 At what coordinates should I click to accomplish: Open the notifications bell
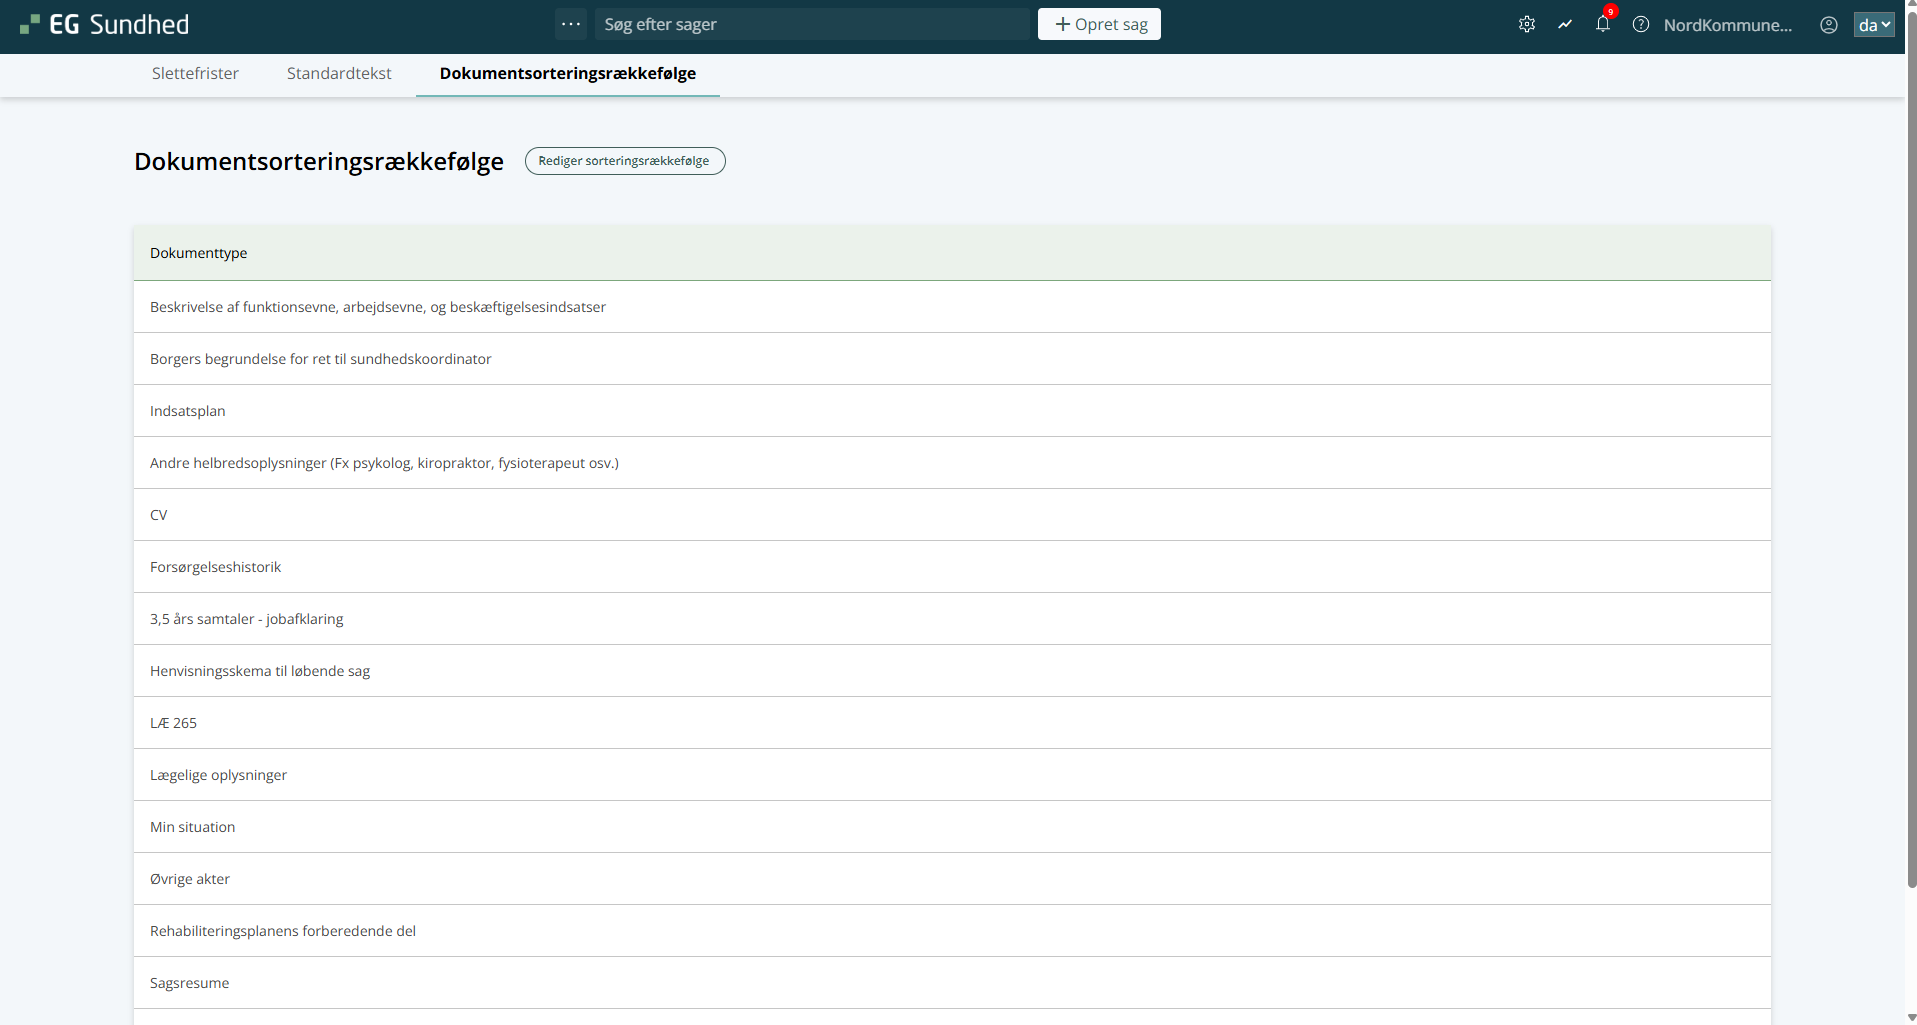point(1602,25)
